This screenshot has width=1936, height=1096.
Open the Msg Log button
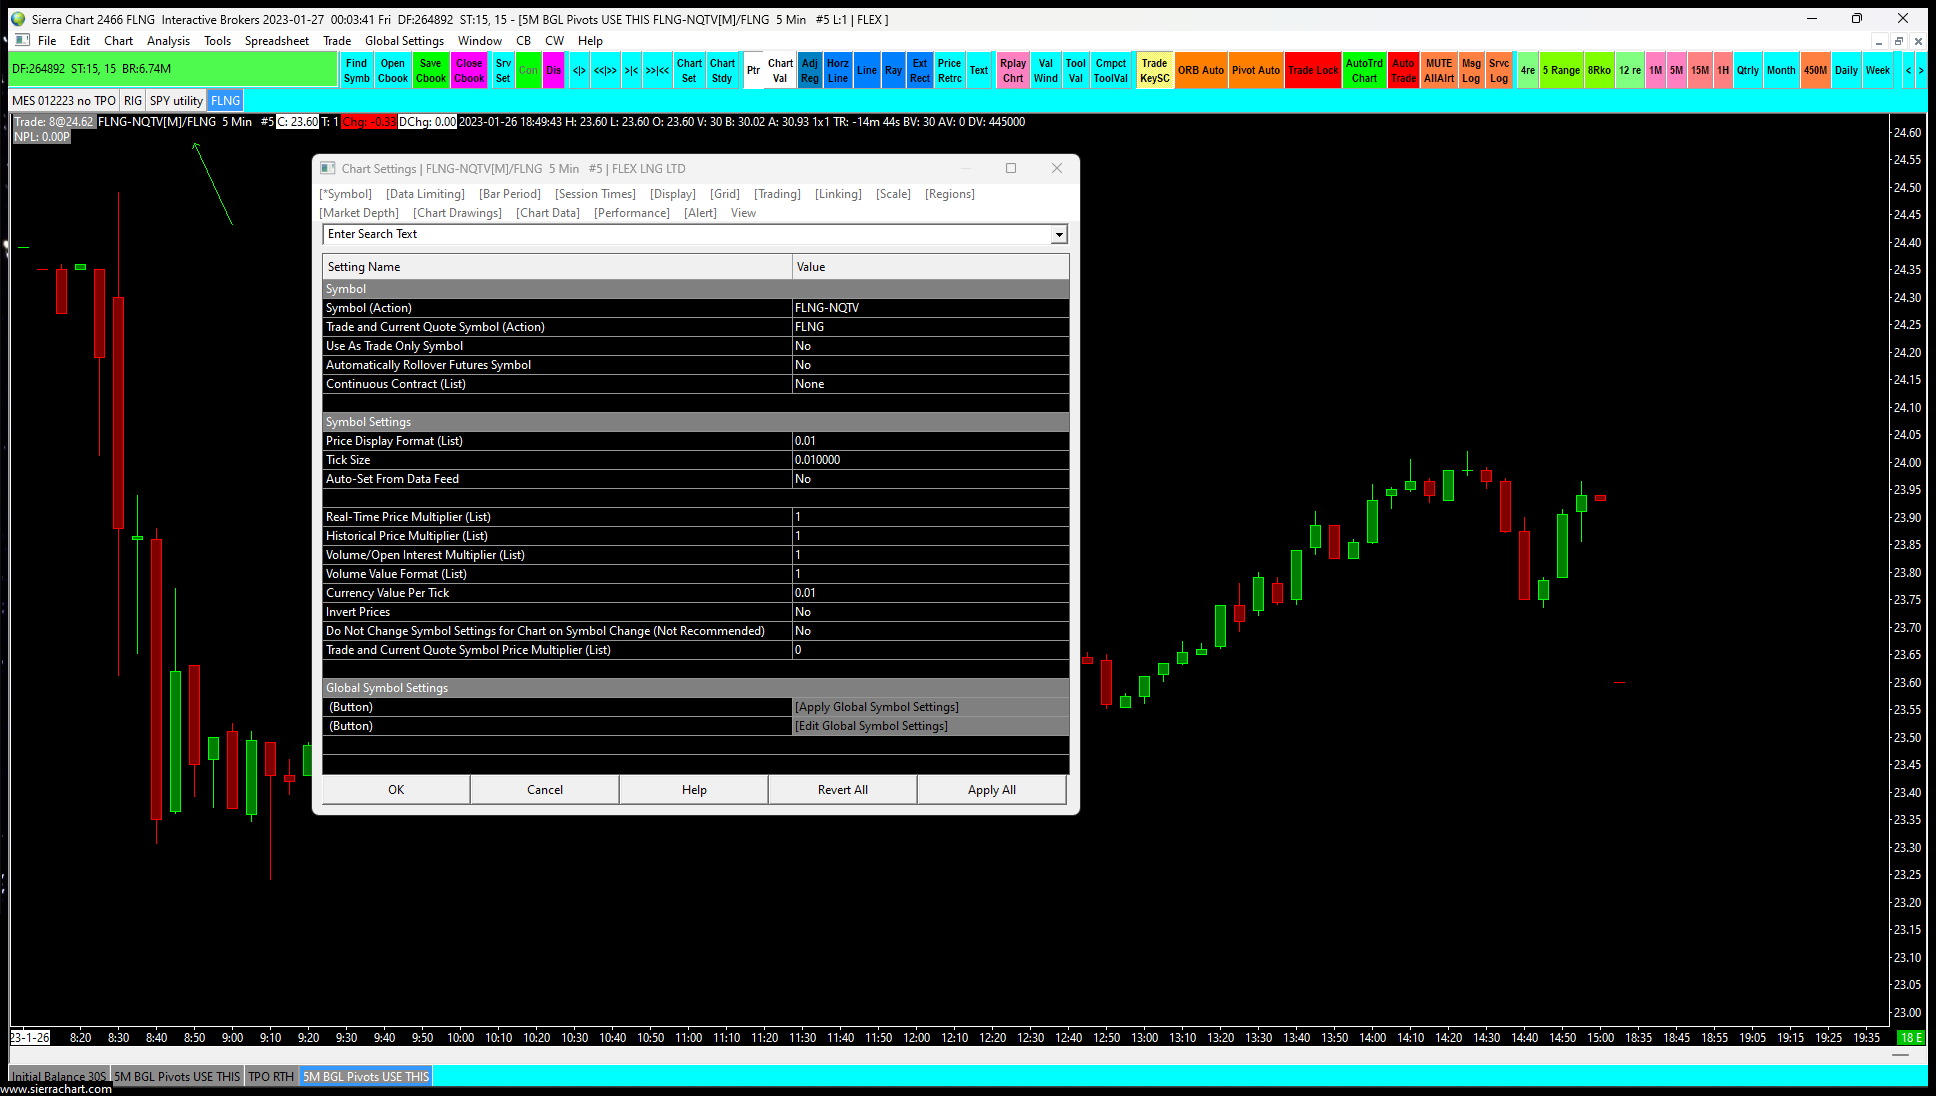tap(1471, 70)
